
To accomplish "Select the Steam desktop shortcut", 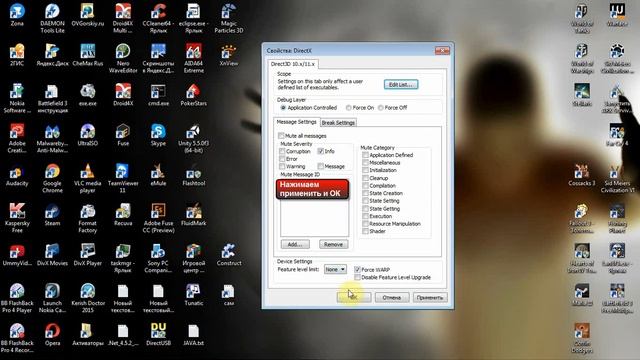I will tap(52, 215).
